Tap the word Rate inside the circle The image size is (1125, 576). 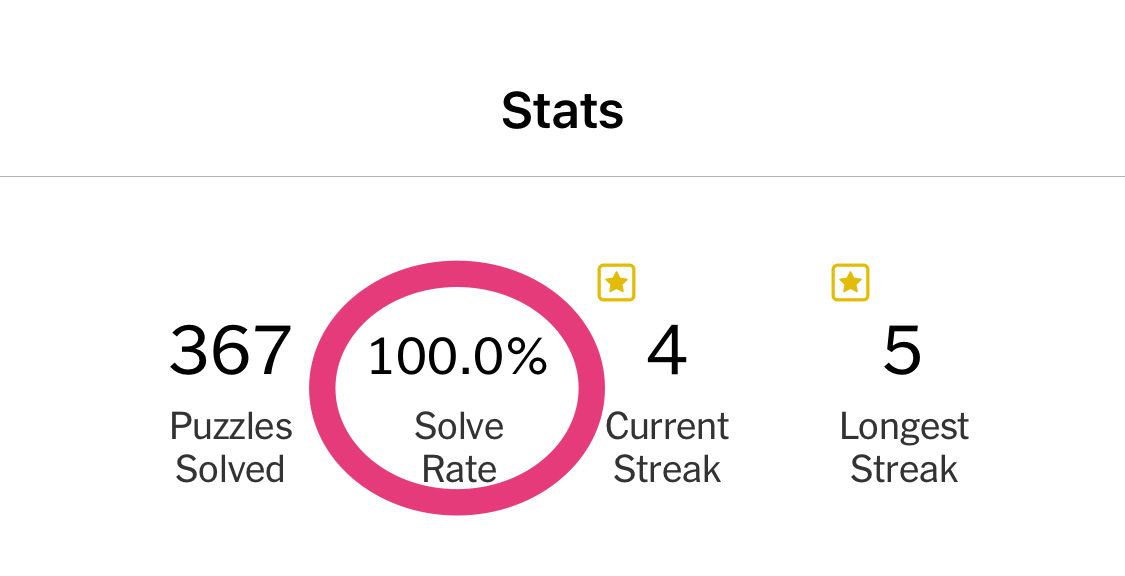459,469
